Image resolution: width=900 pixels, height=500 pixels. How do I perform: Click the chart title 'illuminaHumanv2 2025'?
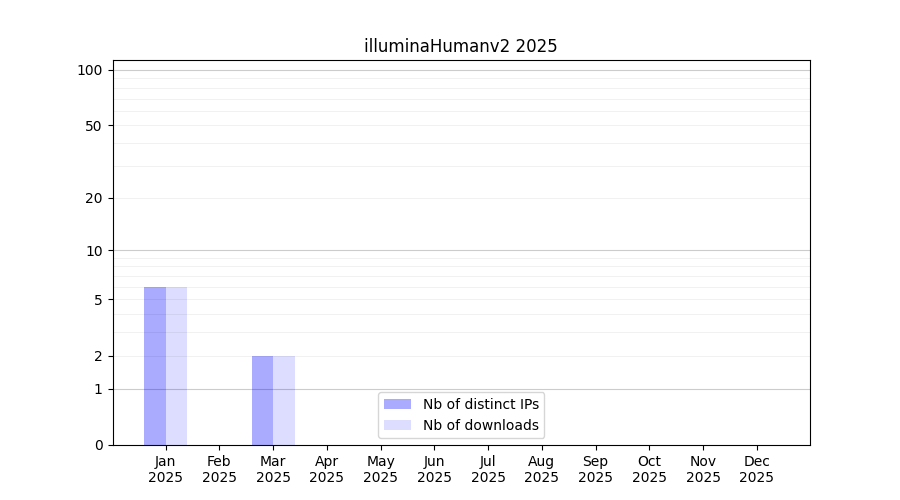pyautogui.click(x=461, y=46)
